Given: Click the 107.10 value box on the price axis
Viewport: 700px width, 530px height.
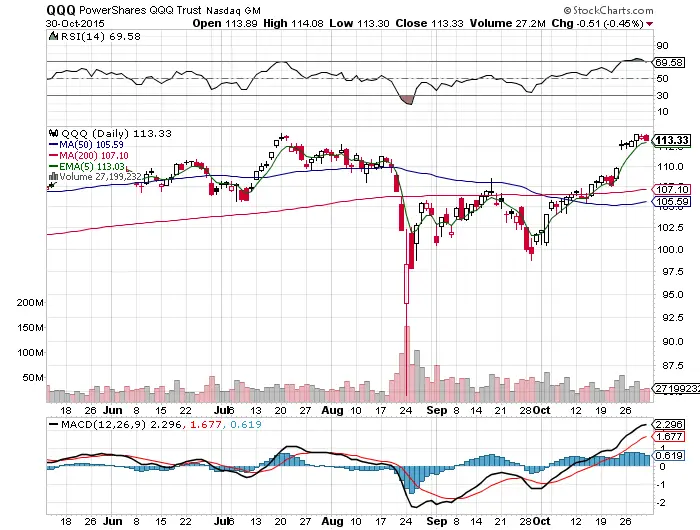Looking at the screenshot, I should [672, 189].
